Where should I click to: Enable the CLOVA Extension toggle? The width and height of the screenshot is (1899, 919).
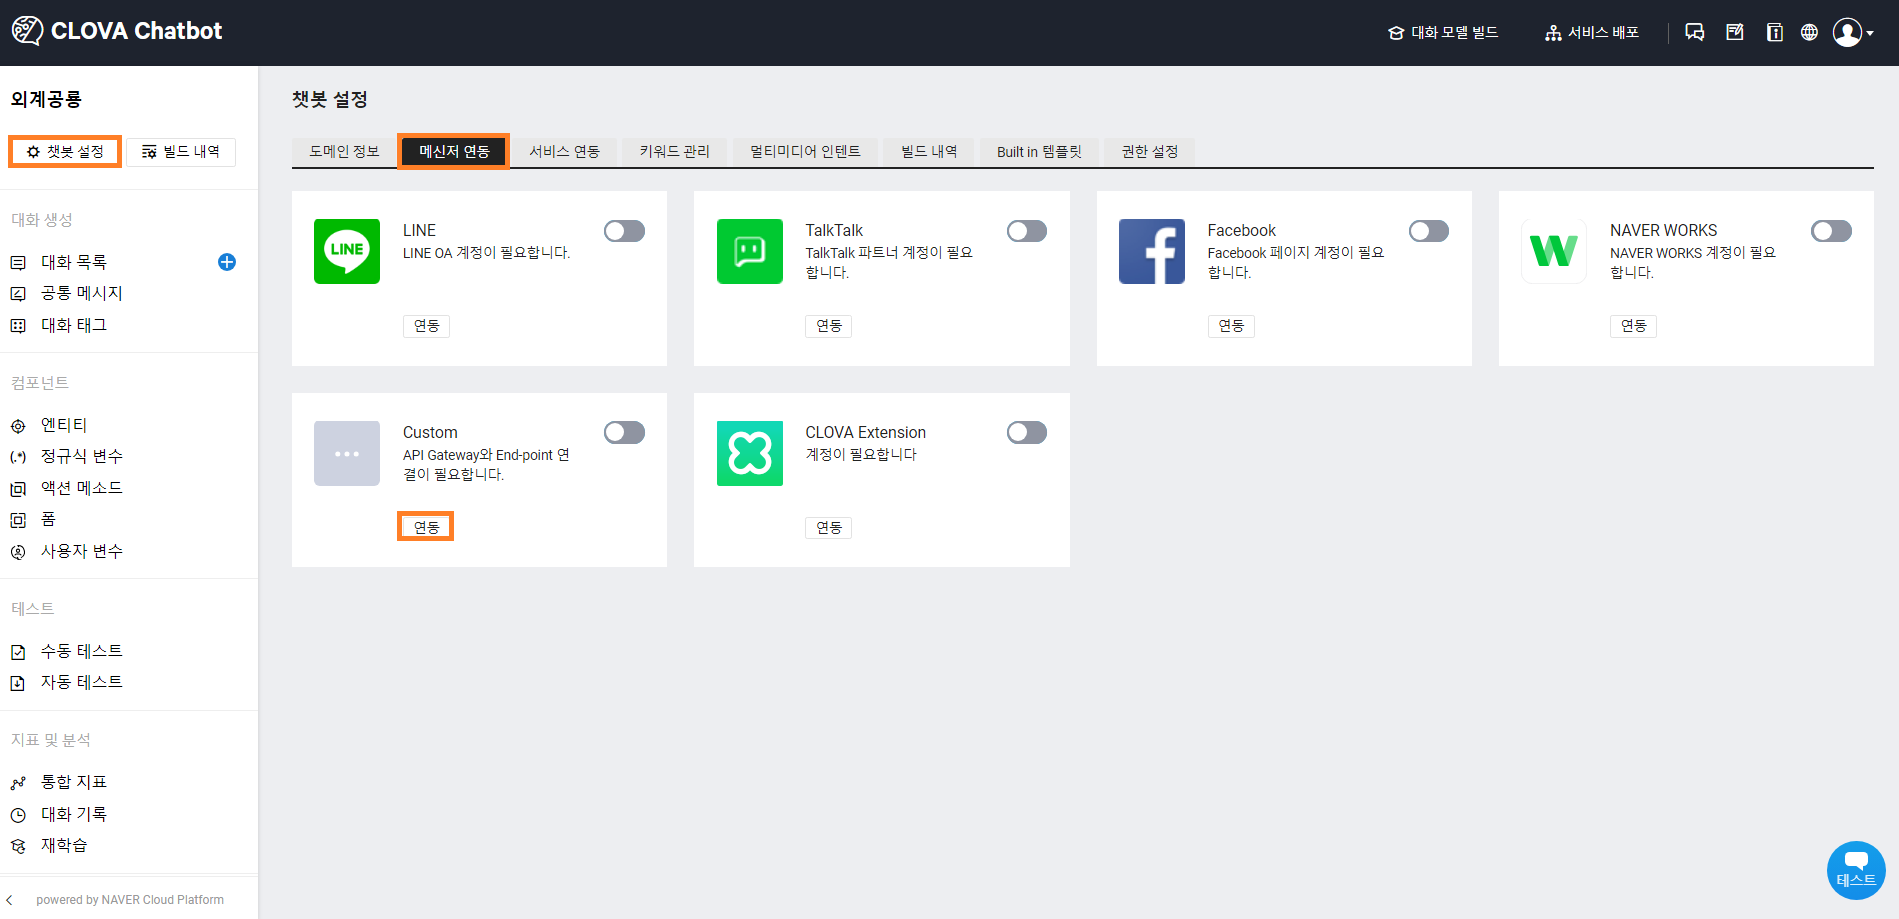point(1027,432)
